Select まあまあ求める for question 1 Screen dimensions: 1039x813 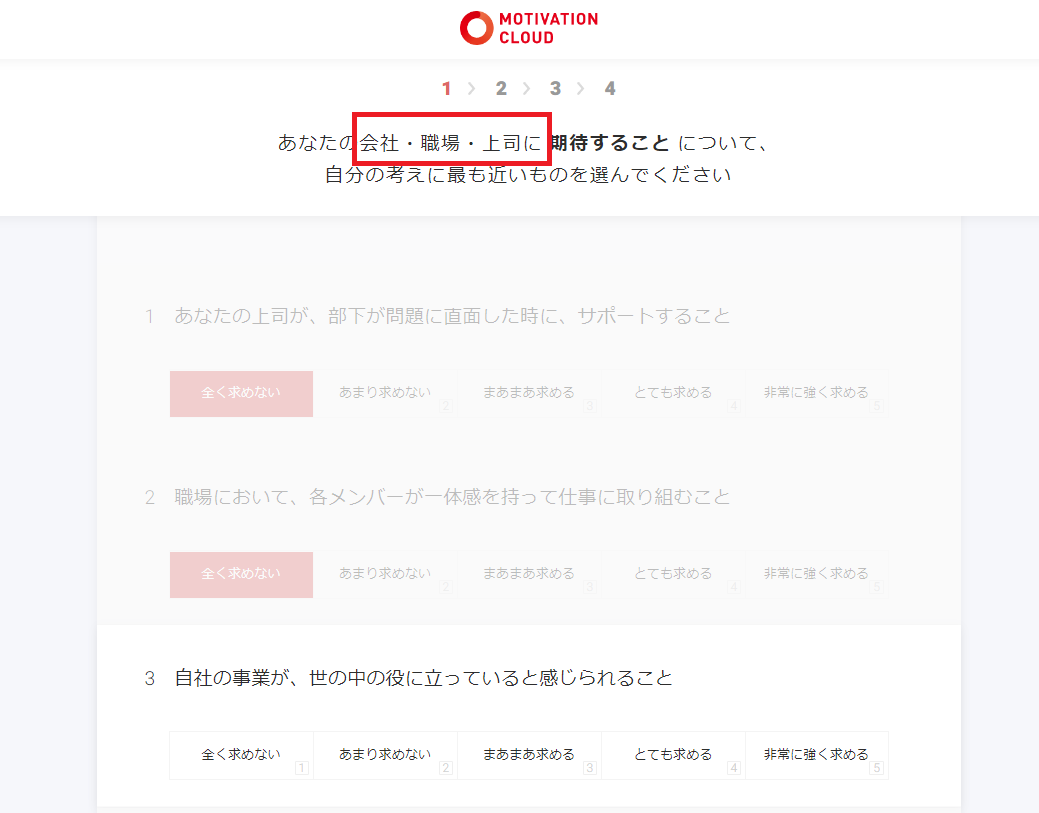(x=529, y=394)
